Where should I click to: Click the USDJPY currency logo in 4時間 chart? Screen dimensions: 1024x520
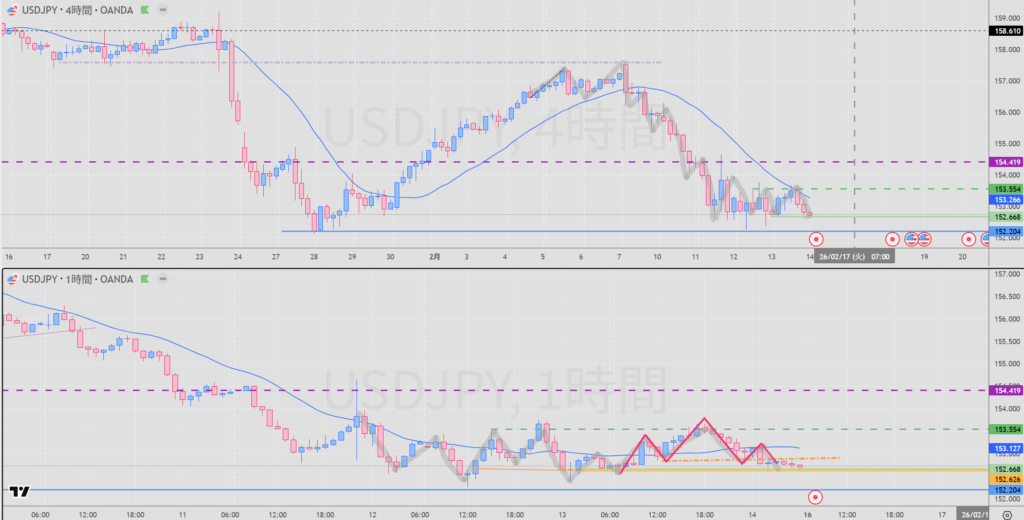pos(12,12)
